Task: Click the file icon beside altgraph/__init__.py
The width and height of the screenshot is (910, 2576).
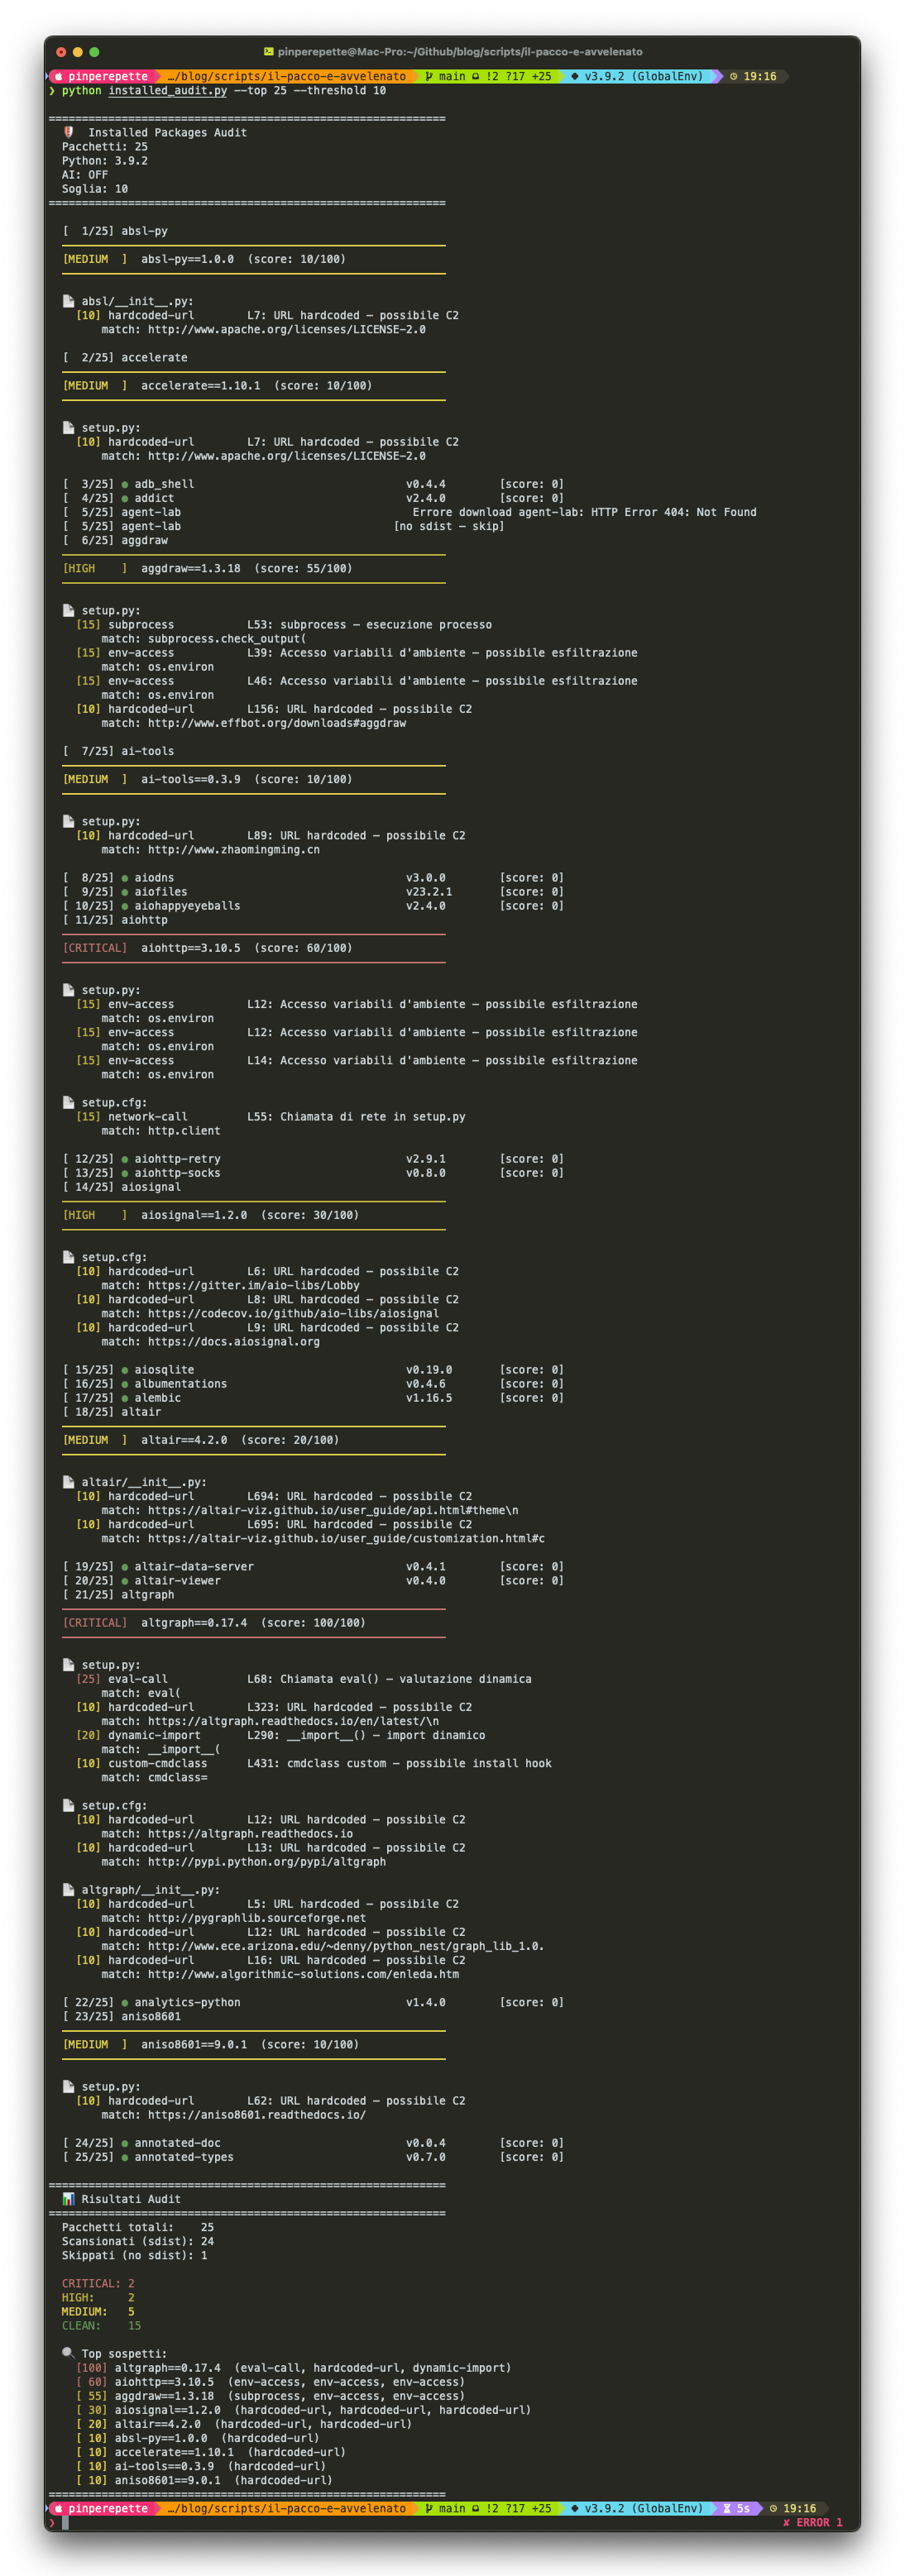Action: [x=68, y=1890]
